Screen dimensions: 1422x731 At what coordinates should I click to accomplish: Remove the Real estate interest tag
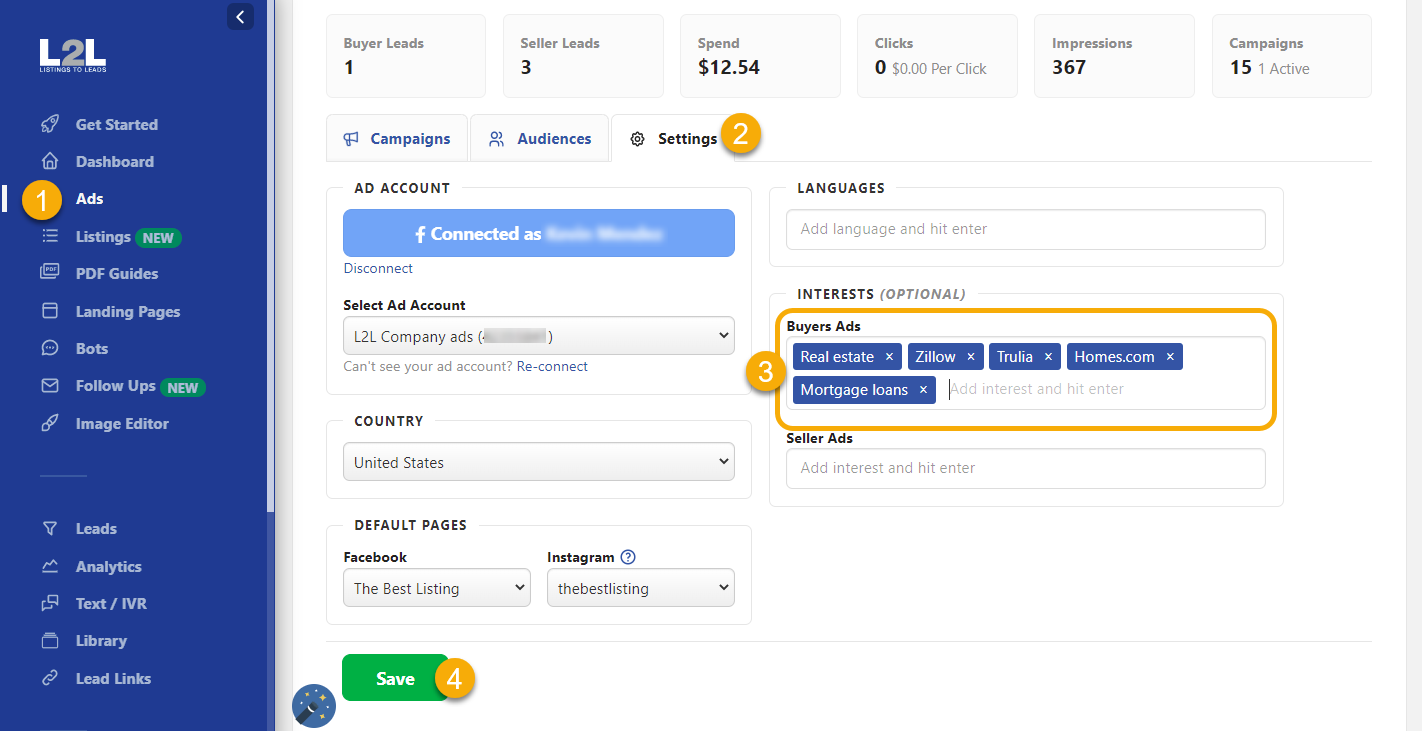[x=889, y=357]
